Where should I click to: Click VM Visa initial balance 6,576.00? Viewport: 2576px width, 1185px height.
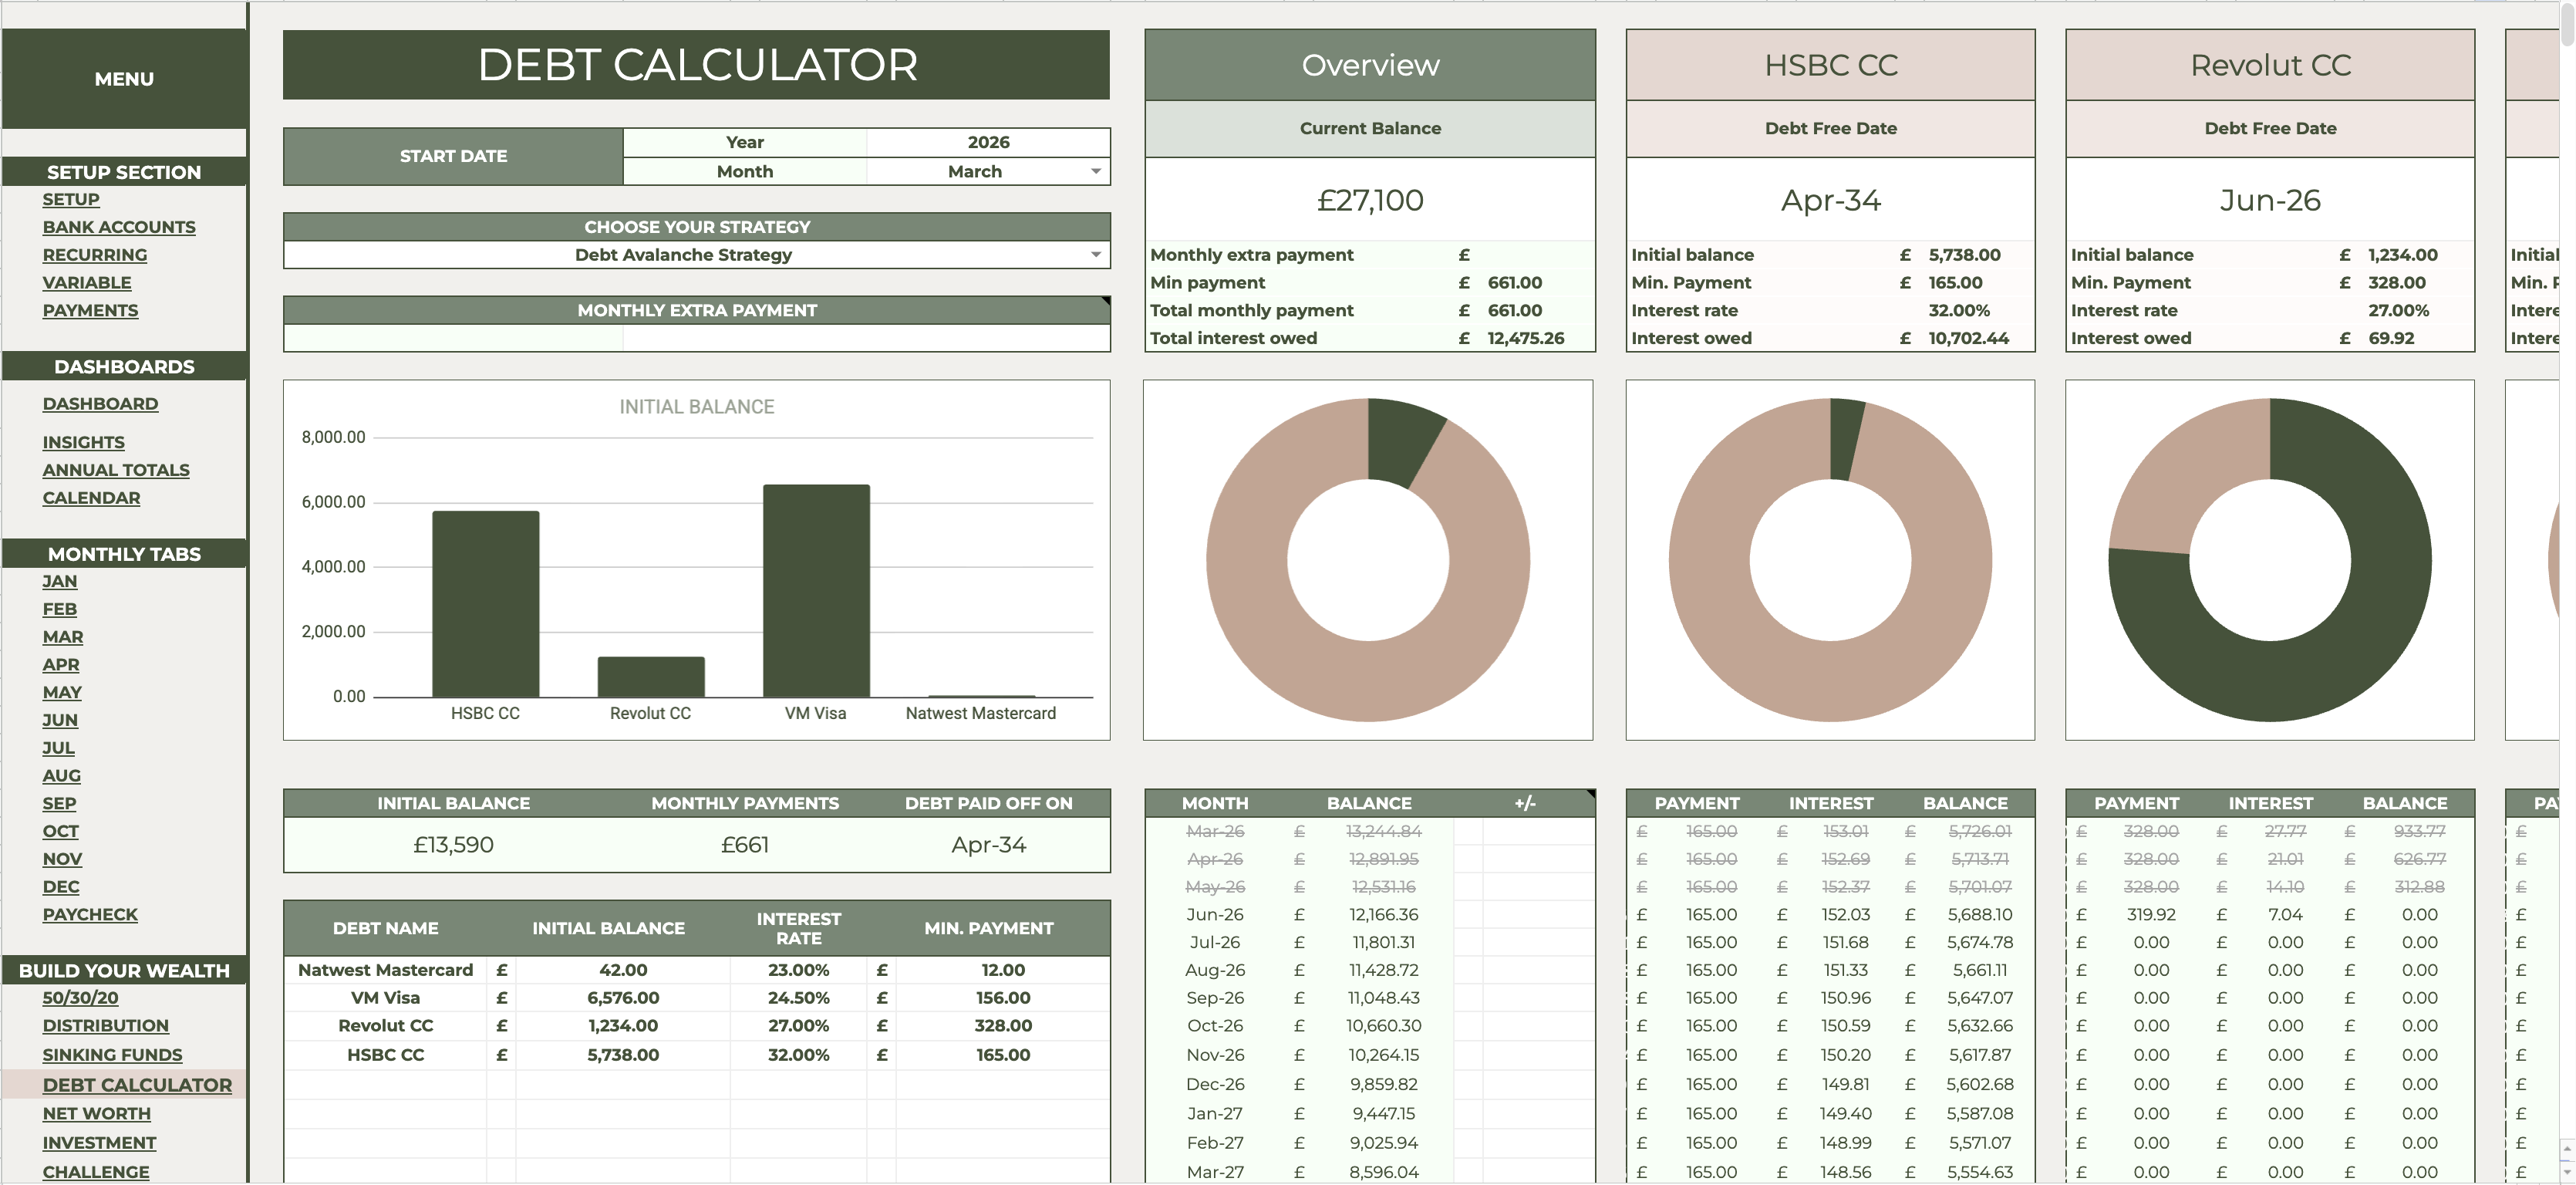pos(622,998)
